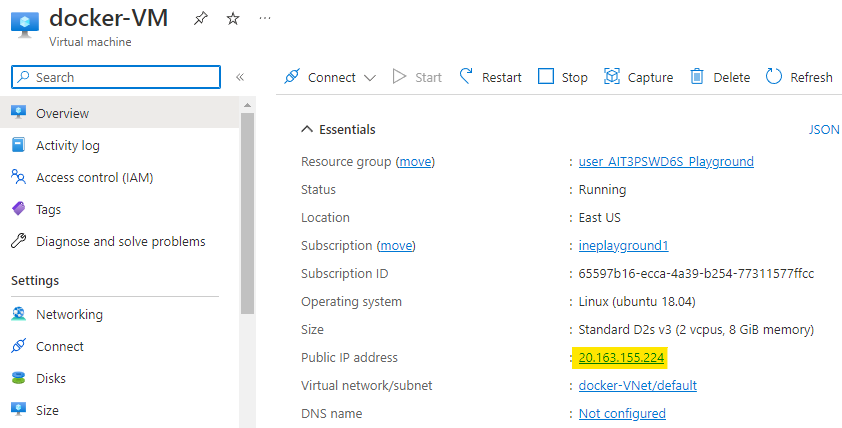Open the docker-VNet/default network link

(637, 386)
